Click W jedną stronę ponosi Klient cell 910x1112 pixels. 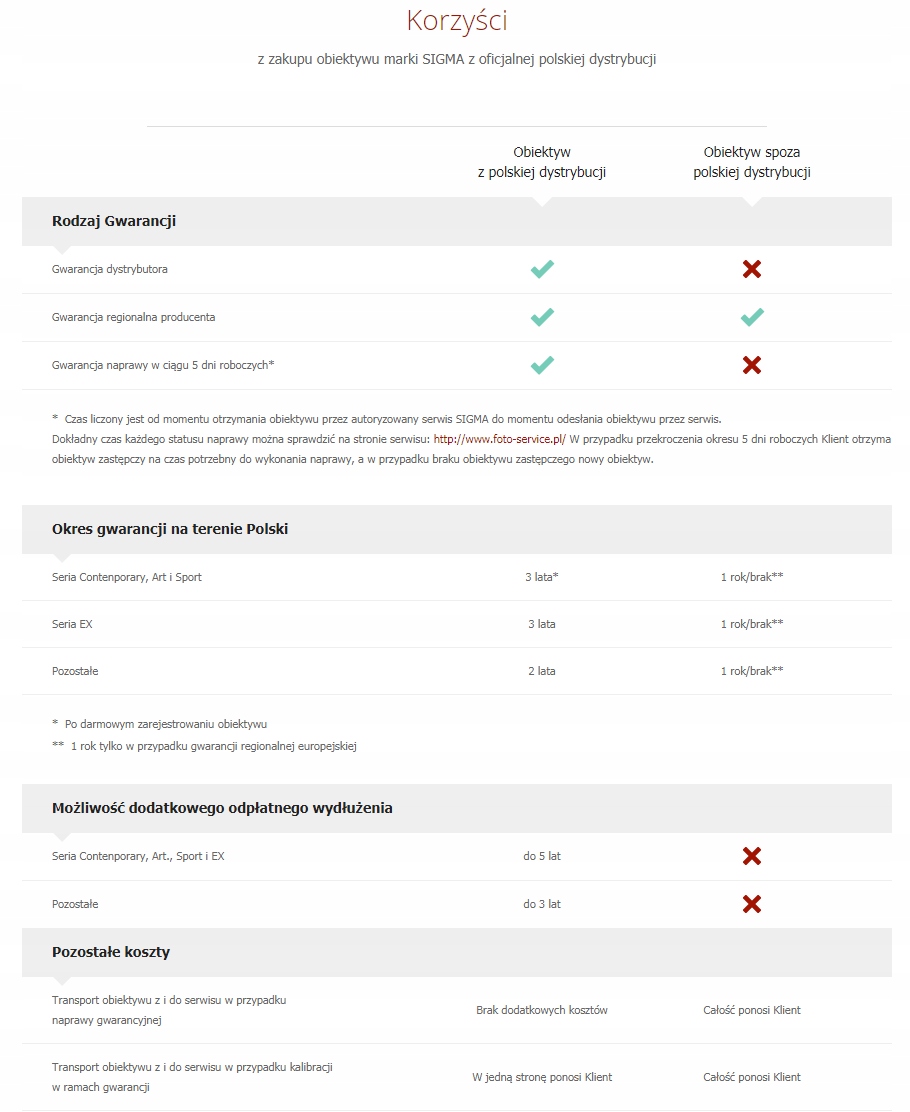pyautogui.click(x=542, y=1077)
